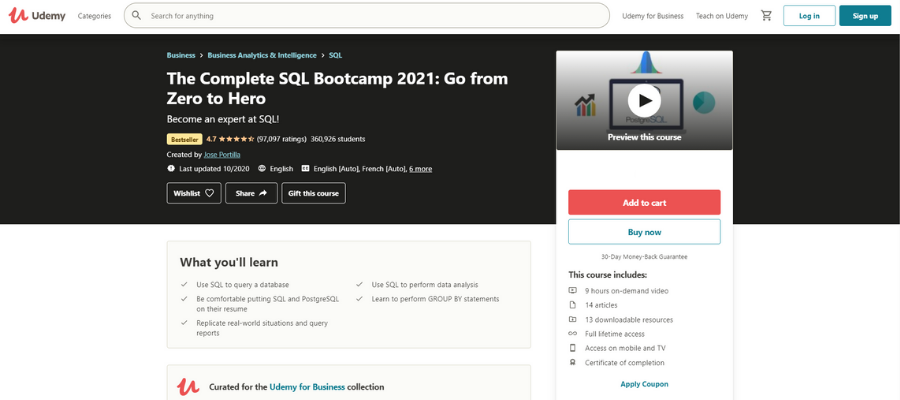Open 'Udemy for Business' collection link
This screenshot has height=400, width=900.
coord(307,387)
